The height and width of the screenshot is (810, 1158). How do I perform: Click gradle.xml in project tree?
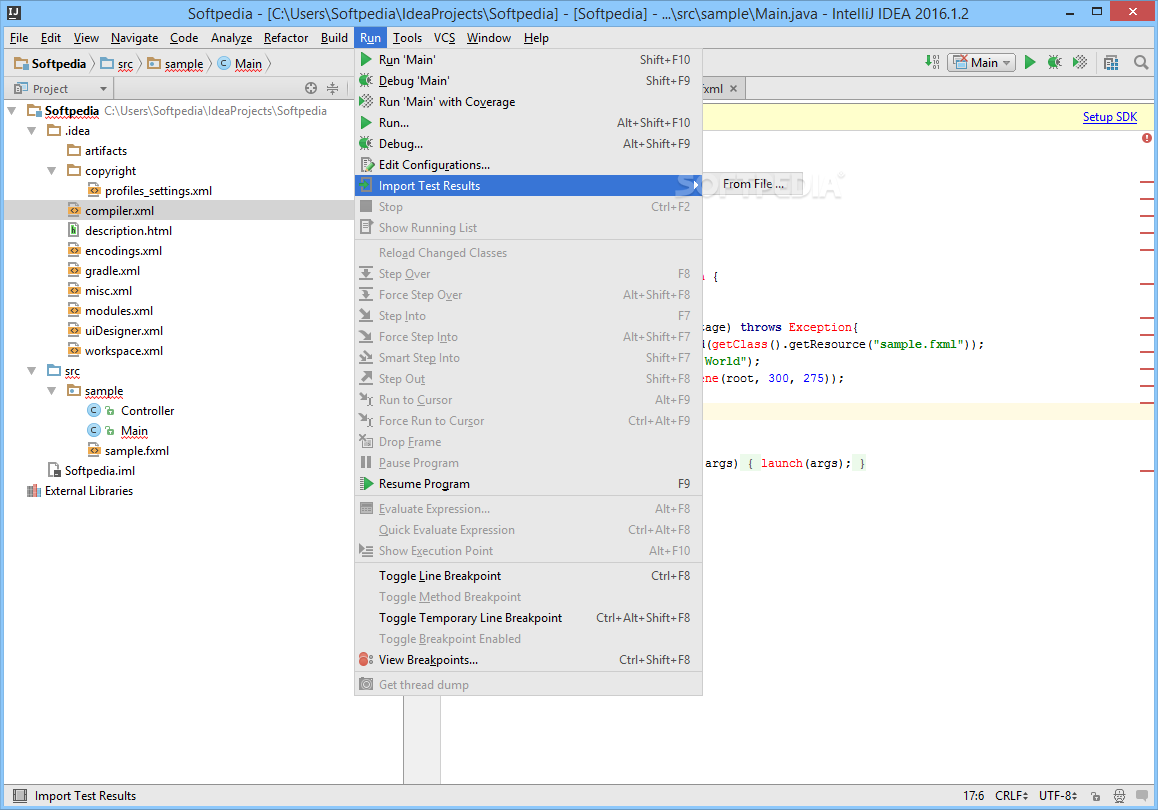tap(112, 271)
